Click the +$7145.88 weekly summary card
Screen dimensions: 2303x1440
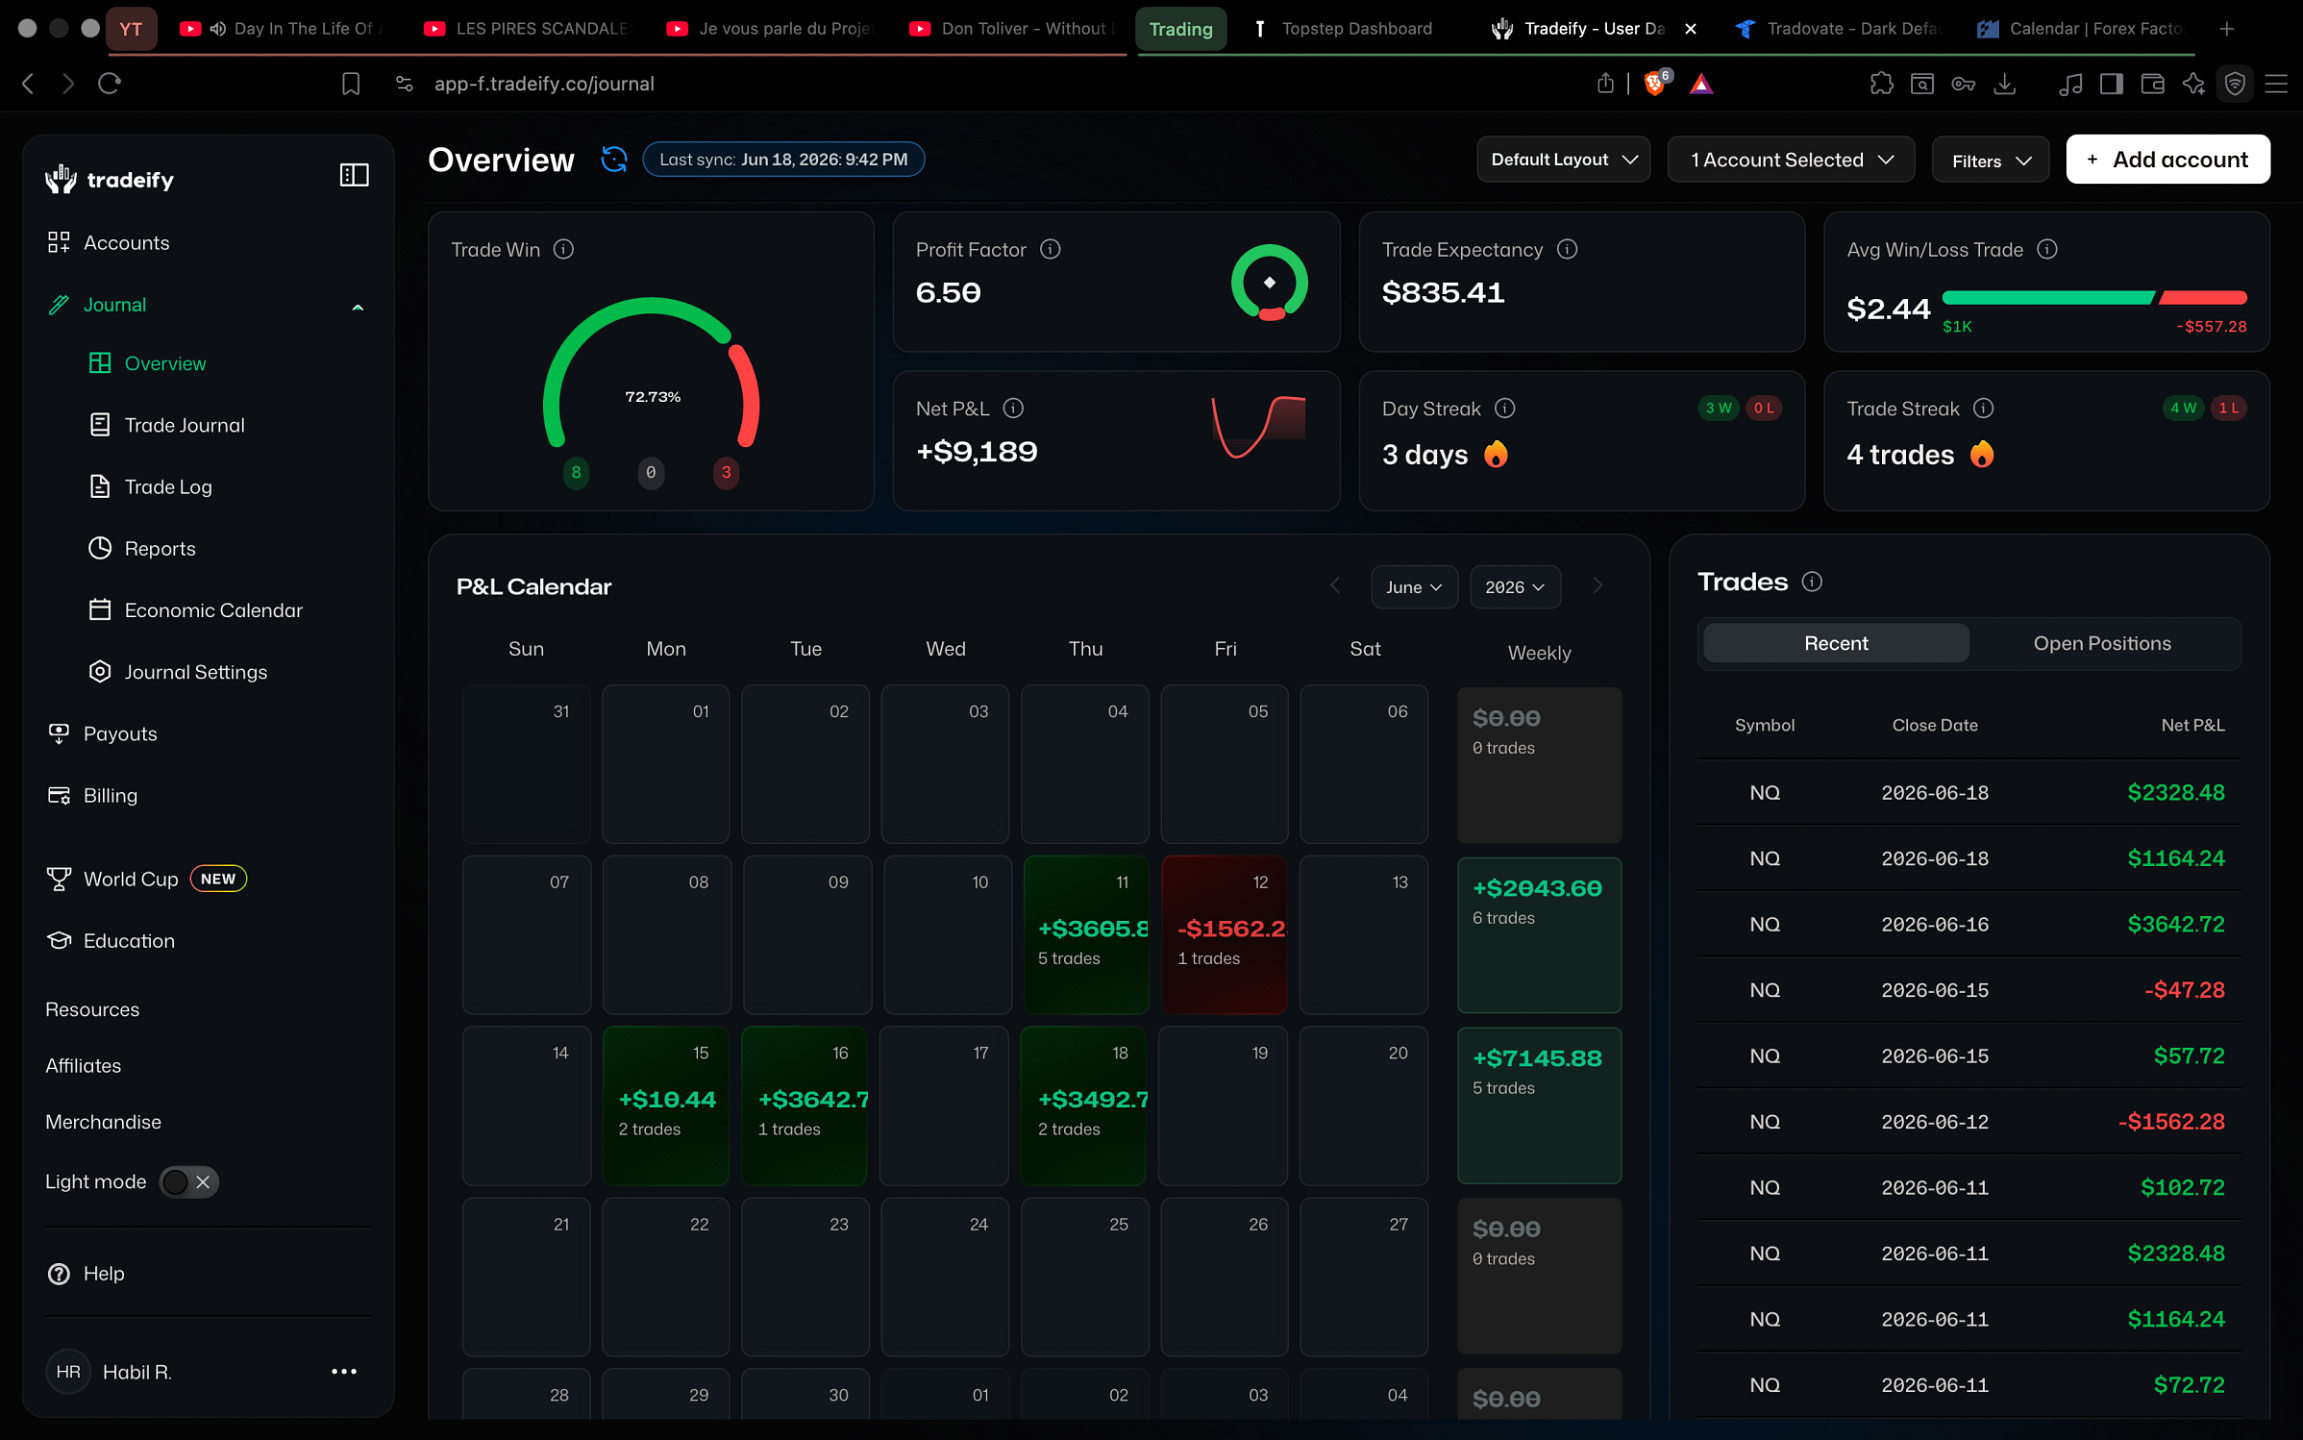click(x=1539, y=1106)
